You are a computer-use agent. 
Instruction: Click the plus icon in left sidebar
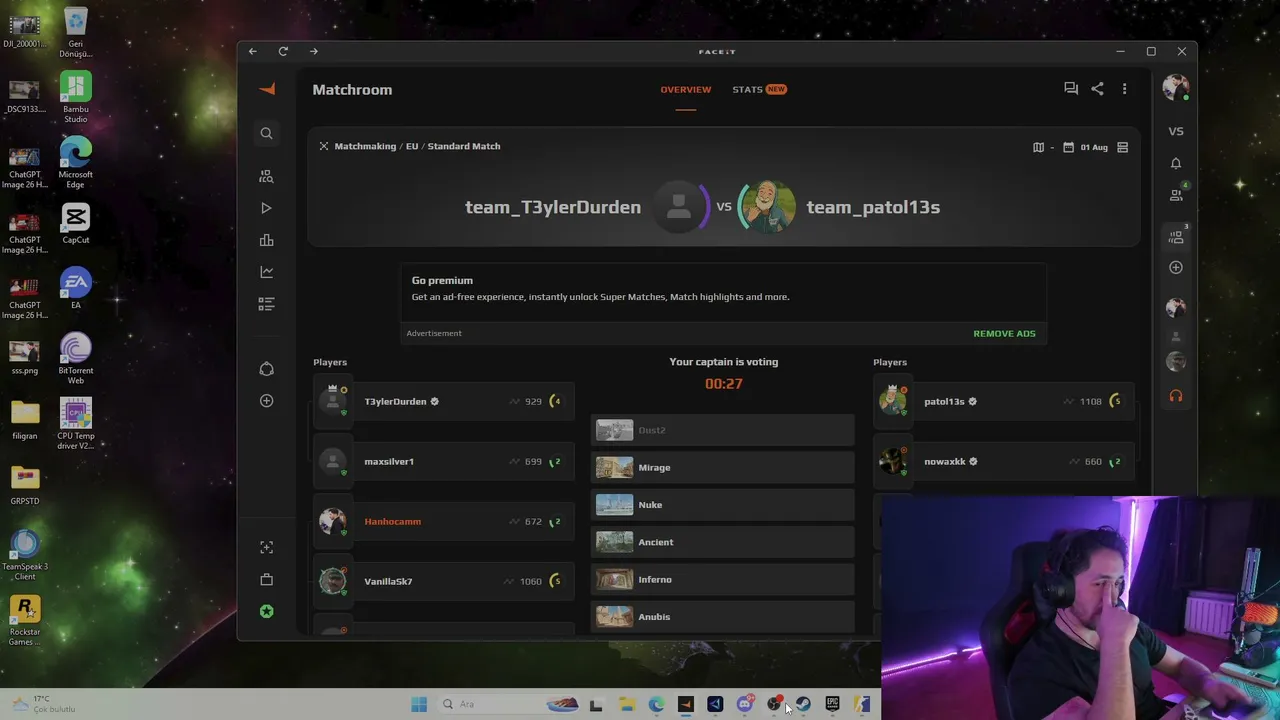[266, 401]
